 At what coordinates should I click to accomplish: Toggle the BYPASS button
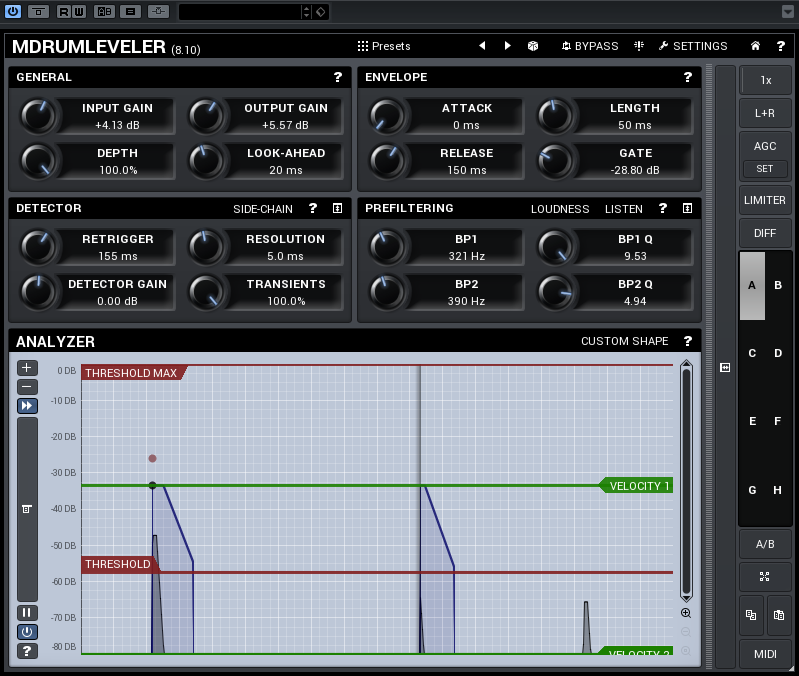pyautogui.click(x=590, y=46)
